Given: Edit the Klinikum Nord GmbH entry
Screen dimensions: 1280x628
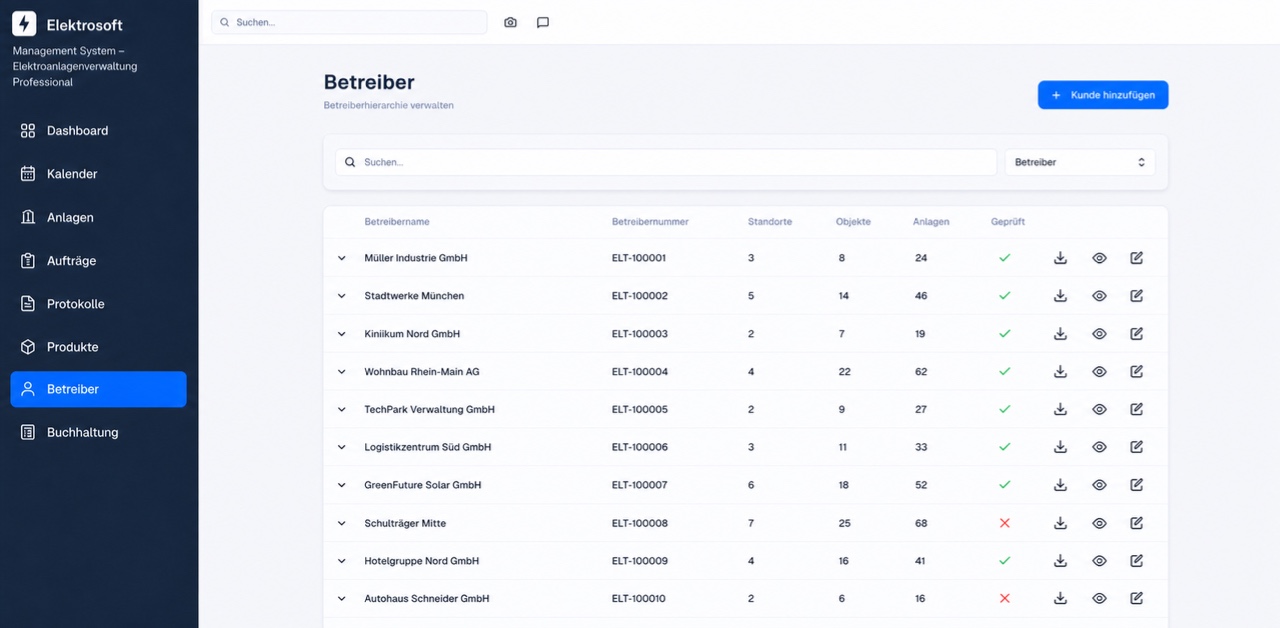Looking at the screenshot, I should click(1136, 334).
